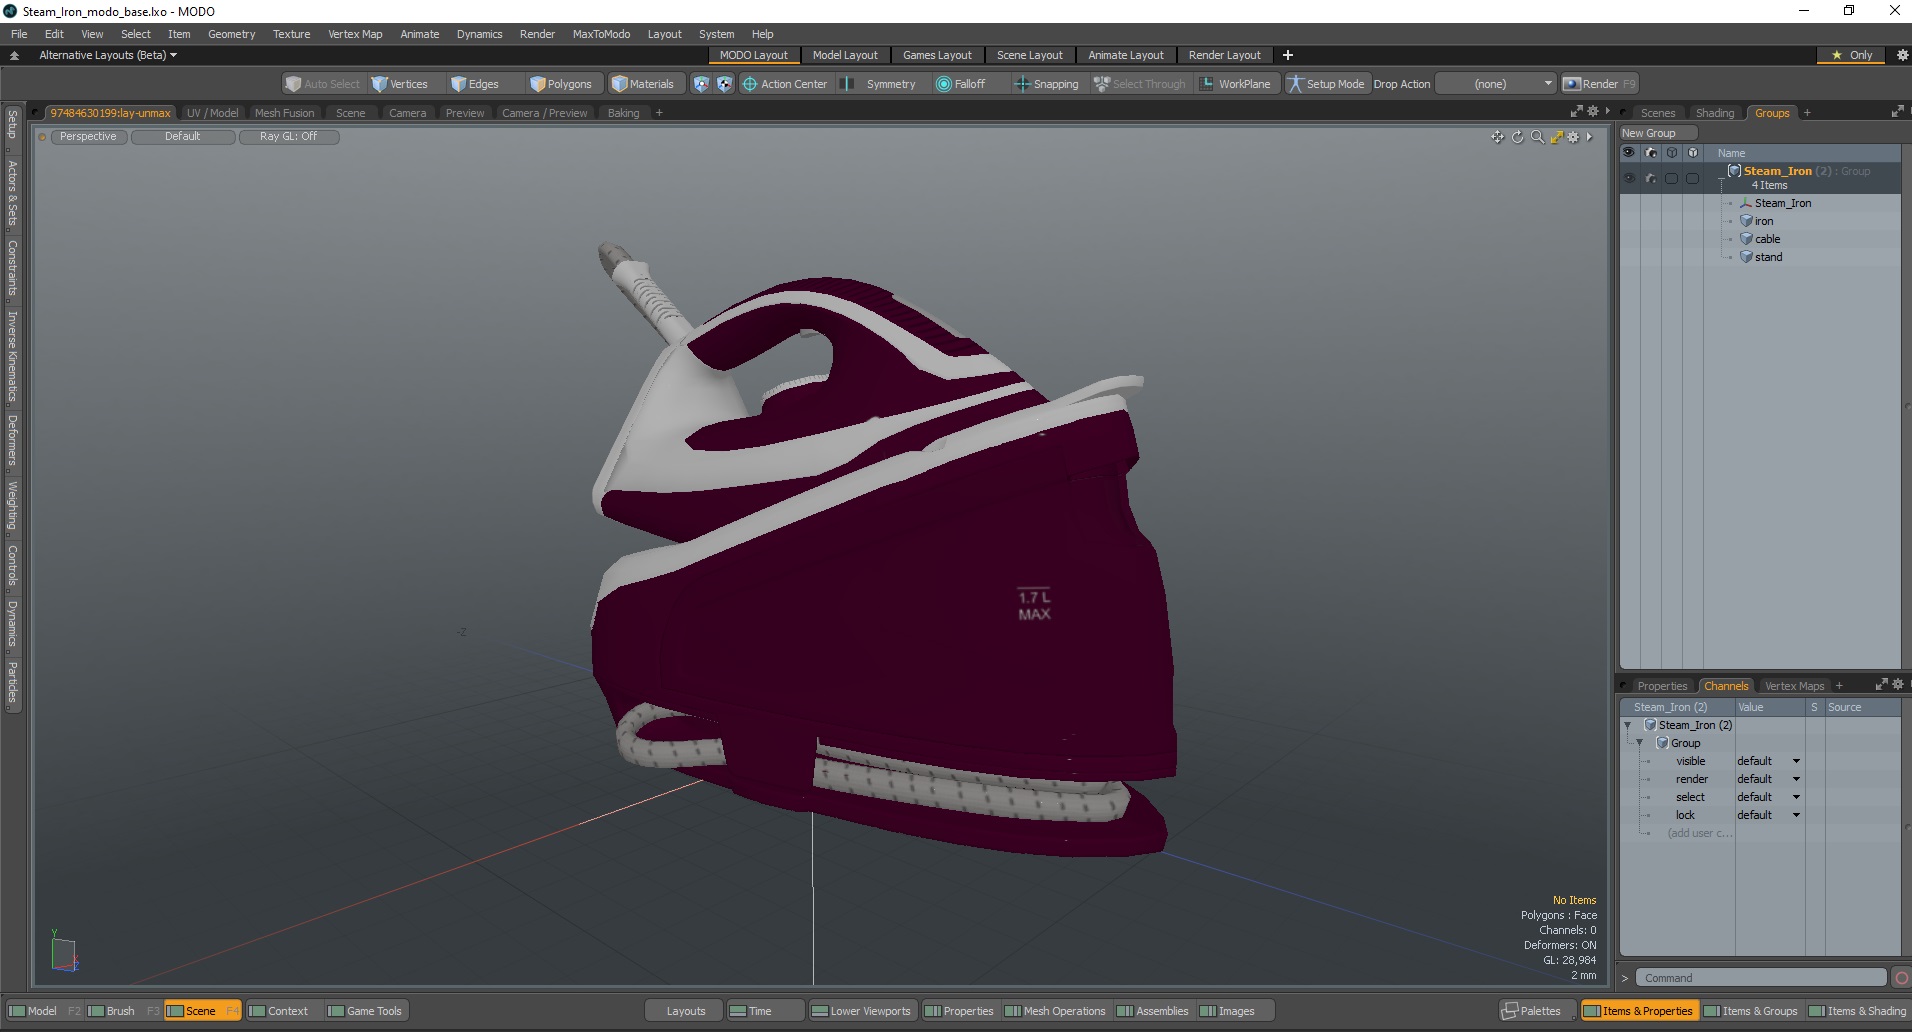Click the visibility eye column header
The image size is (1912, 1032).
pos(1629,153)
